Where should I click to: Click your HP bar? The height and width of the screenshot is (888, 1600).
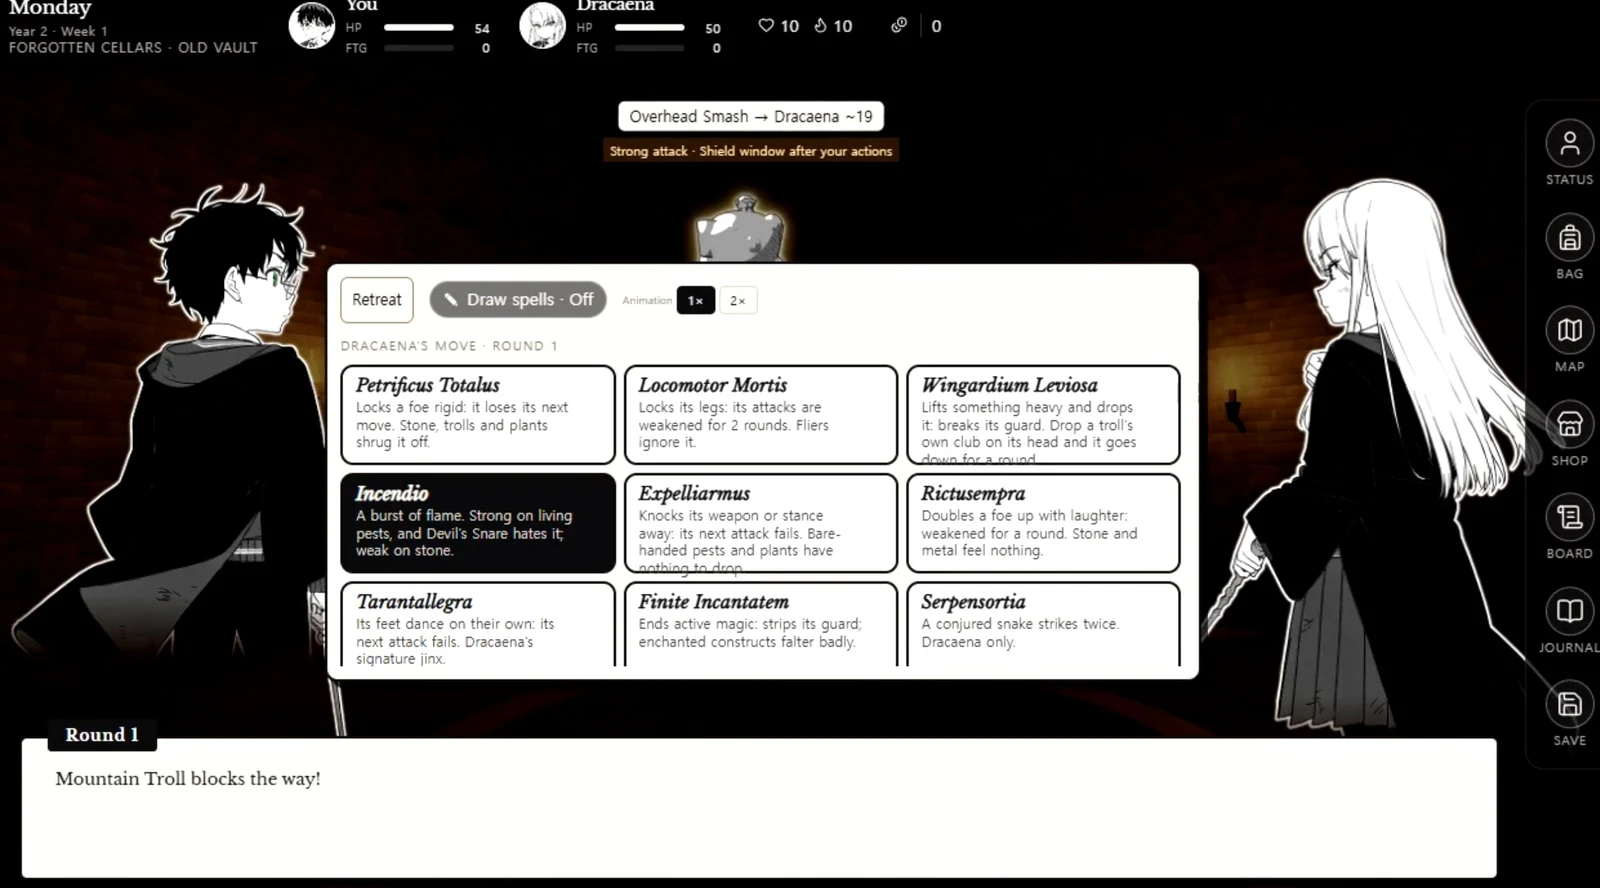click(x=419, y=28)
